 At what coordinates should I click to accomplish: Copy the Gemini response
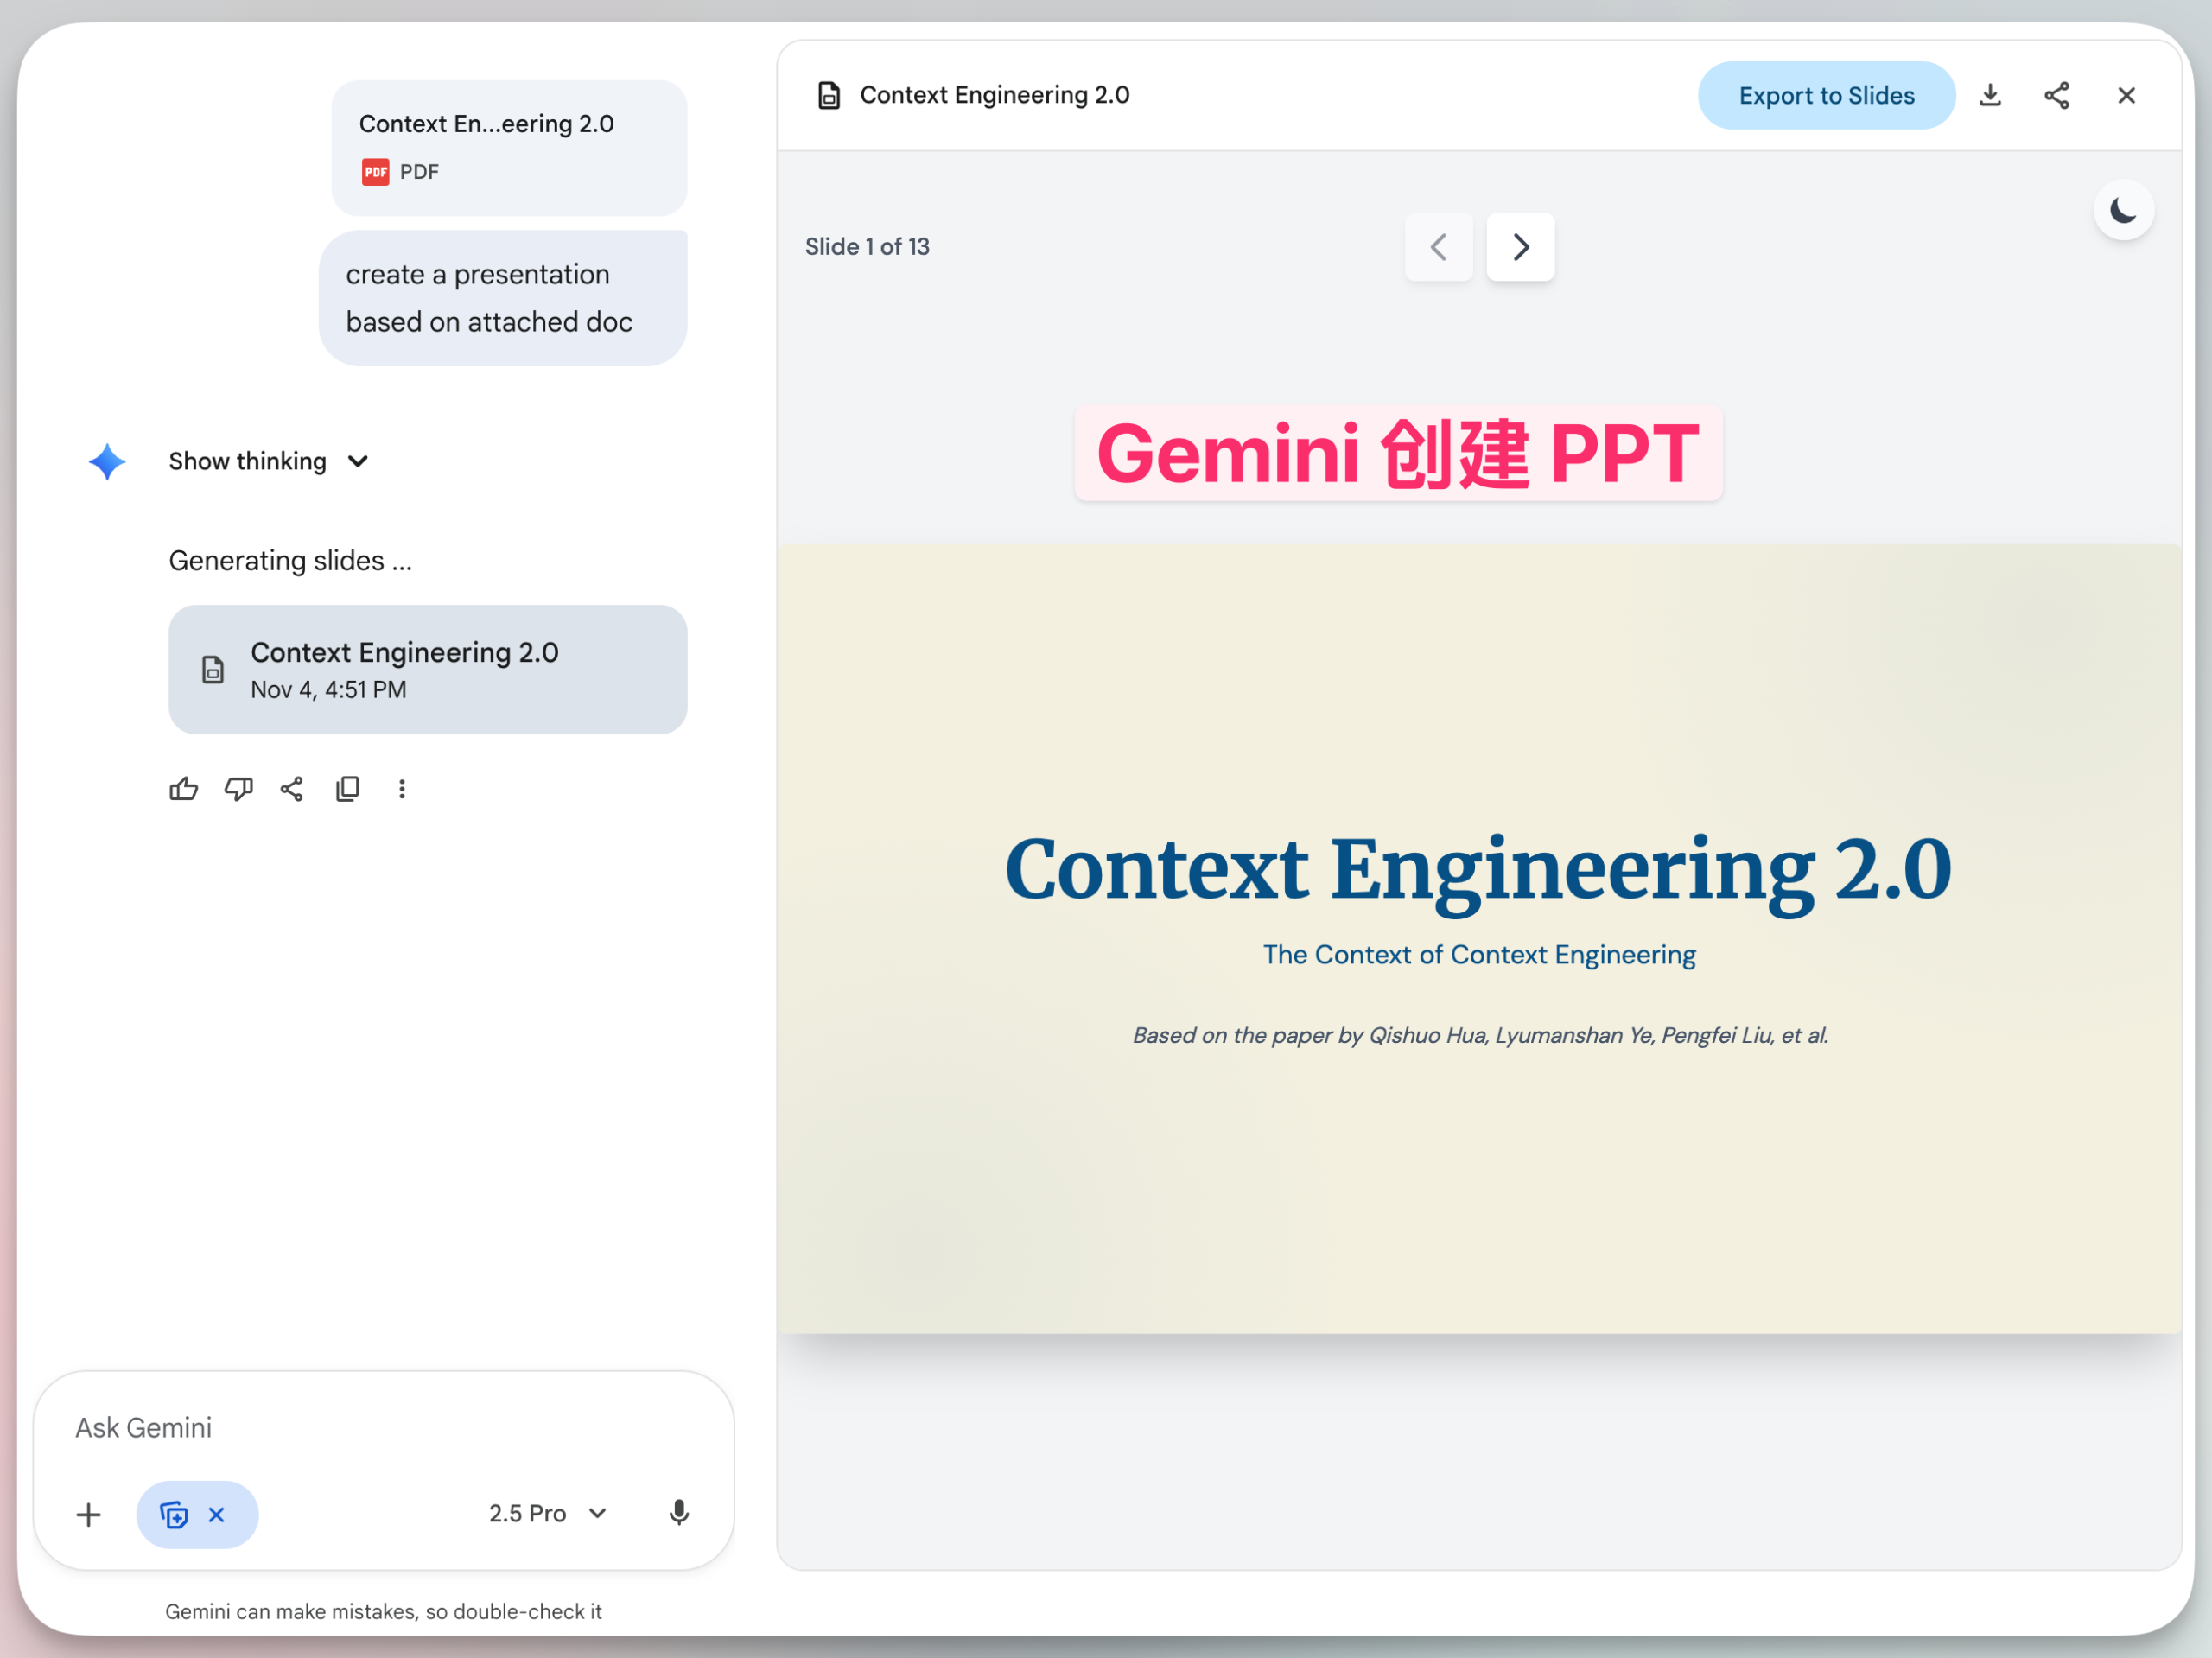pyautogui.click(x=347, y=789)
